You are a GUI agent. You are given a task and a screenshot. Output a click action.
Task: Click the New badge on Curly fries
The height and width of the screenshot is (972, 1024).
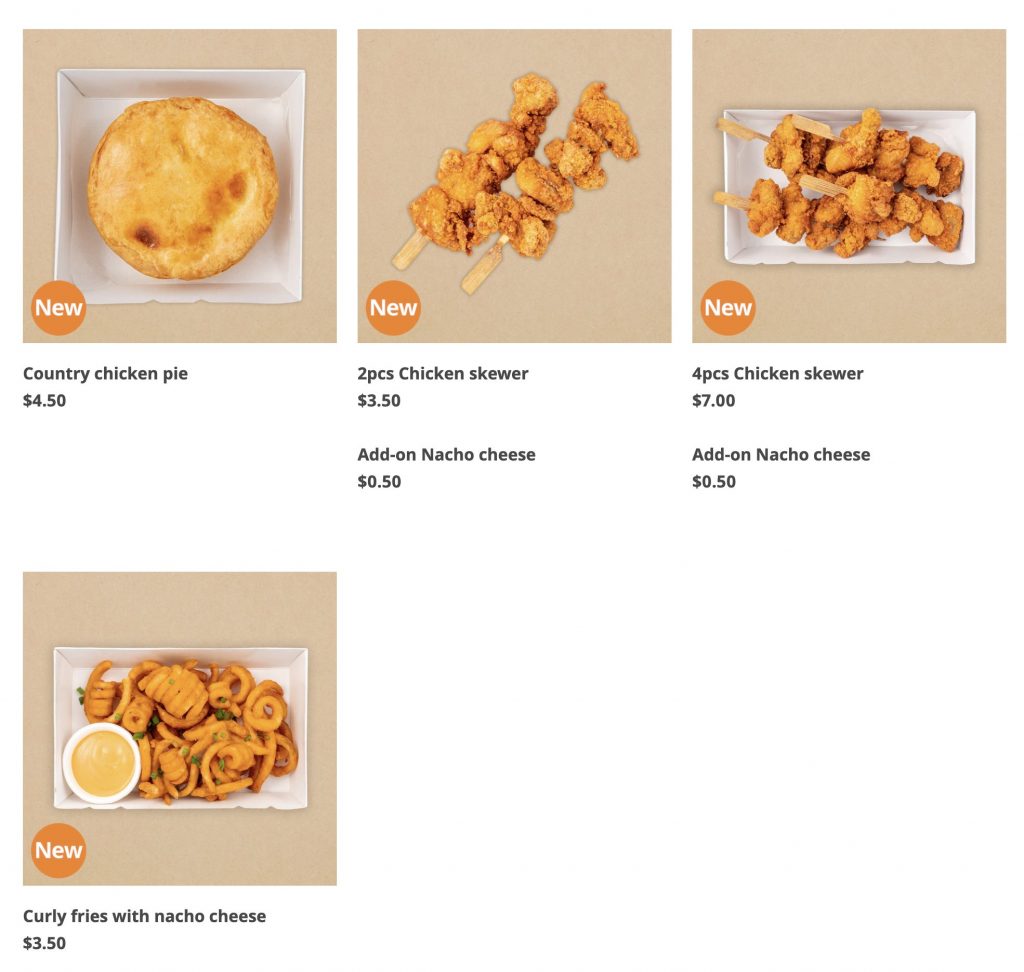[59, 851]
